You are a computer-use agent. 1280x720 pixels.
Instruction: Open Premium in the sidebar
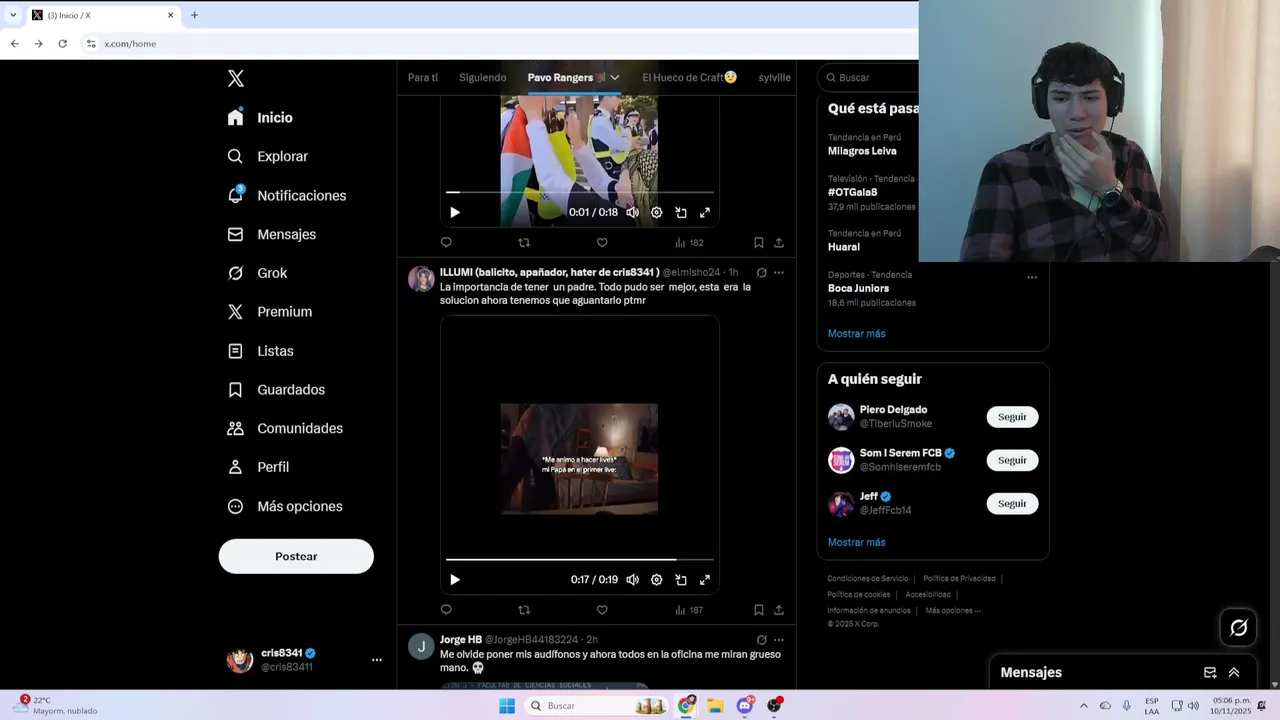click(269, 312)
